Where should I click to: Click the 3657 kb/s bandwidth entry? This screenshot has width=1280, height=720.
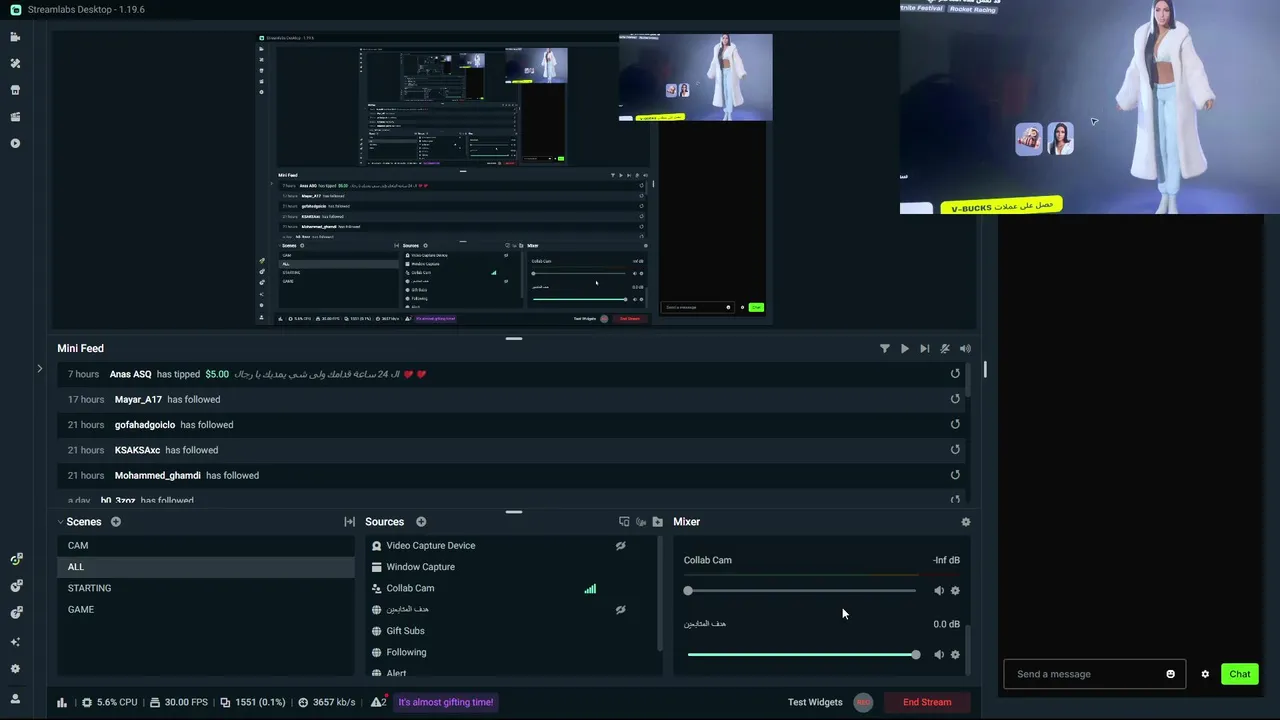326,702
